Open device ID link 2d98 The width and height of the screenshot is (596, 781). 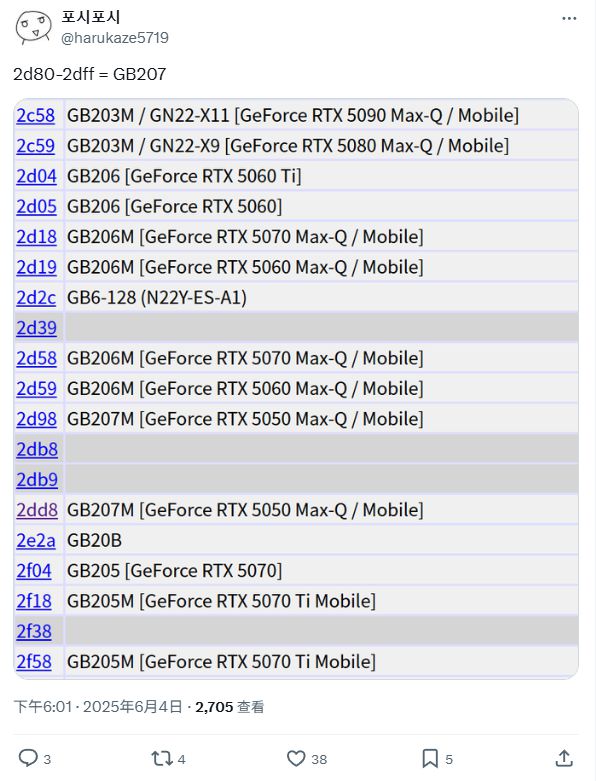pyautogui.click(x=36, y=419)
